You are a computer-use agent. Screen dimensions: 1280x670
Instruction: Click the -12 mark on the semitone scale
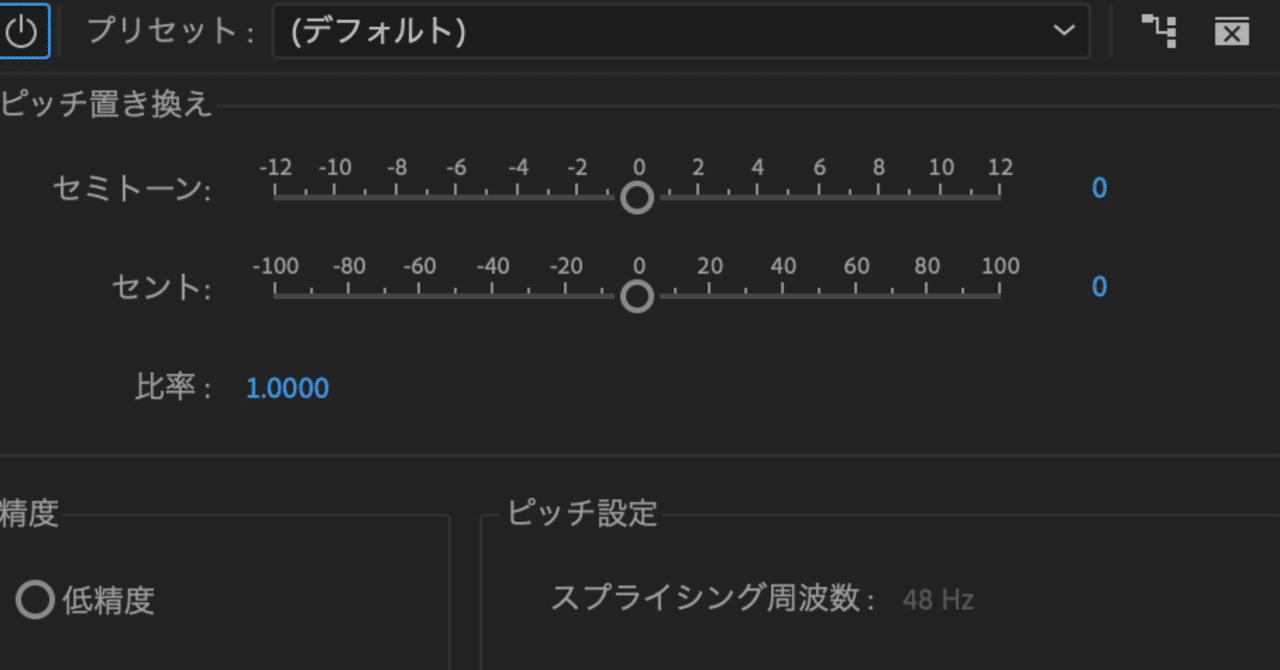coord(277,167)
